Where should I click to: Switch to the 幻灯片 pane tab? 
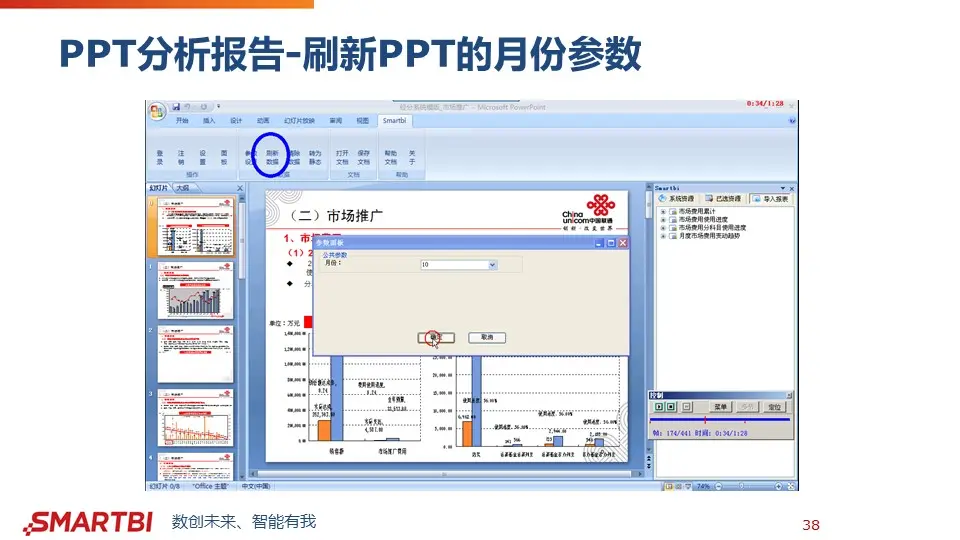pos(159,188)
